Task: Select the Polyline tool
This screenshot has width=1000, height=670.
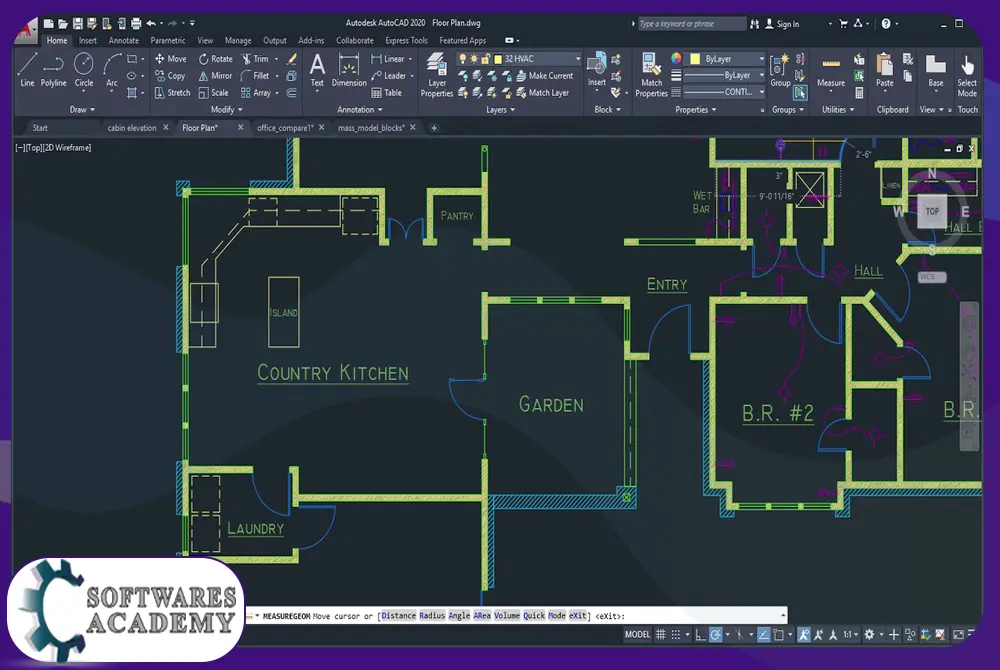Action: click(x=53, y=70)
